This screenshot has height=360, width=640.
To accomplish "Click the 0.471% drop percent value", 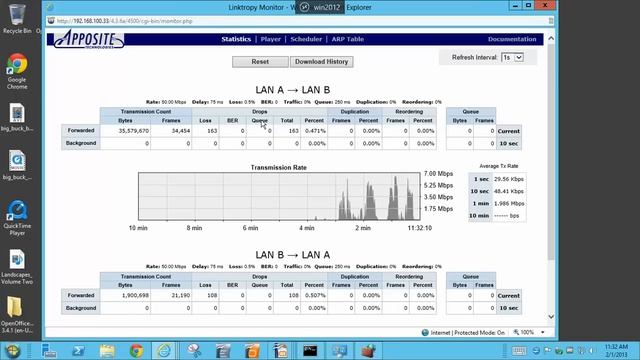I will click(x=315, y=131).
